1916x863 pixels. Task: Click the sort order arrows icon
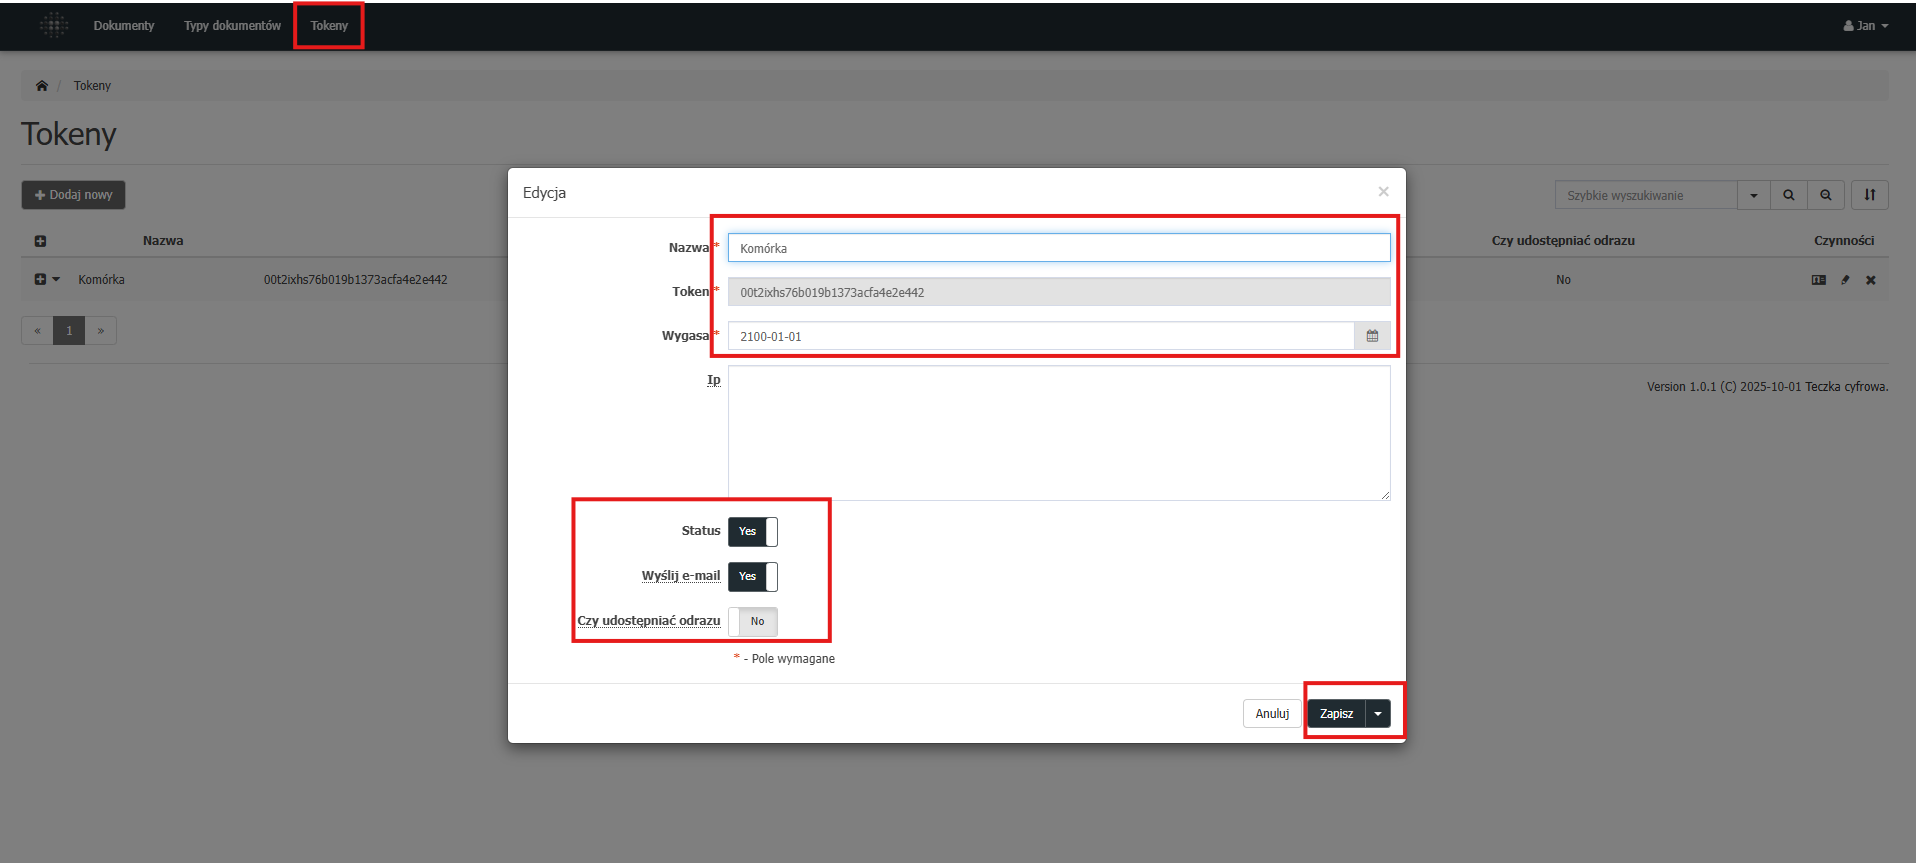pos(1869,195)
